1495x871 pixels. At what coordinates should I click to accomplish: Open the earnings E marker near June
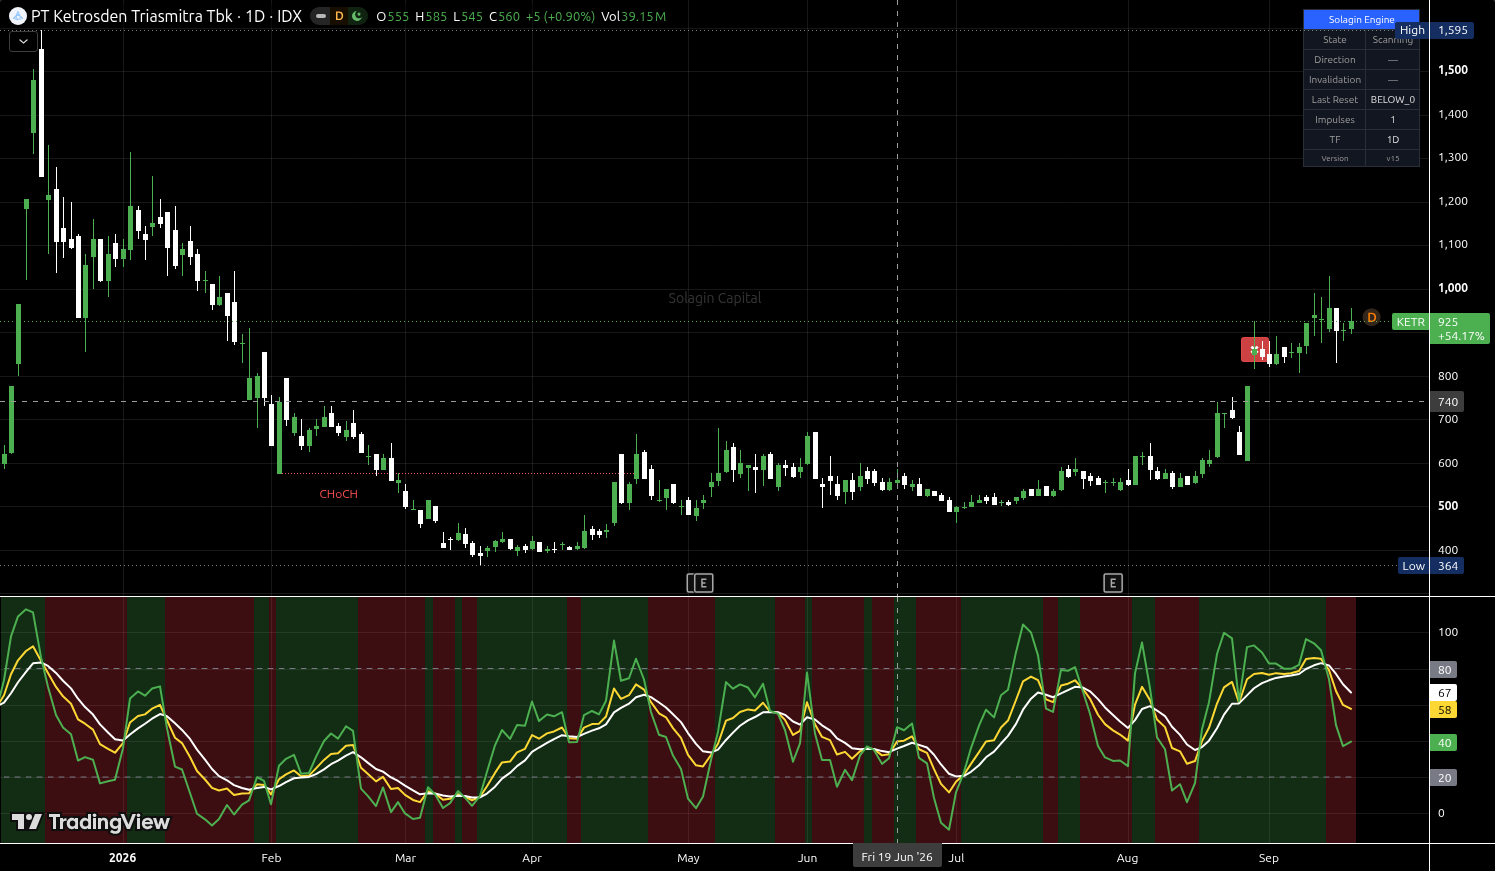pos(703,583)
